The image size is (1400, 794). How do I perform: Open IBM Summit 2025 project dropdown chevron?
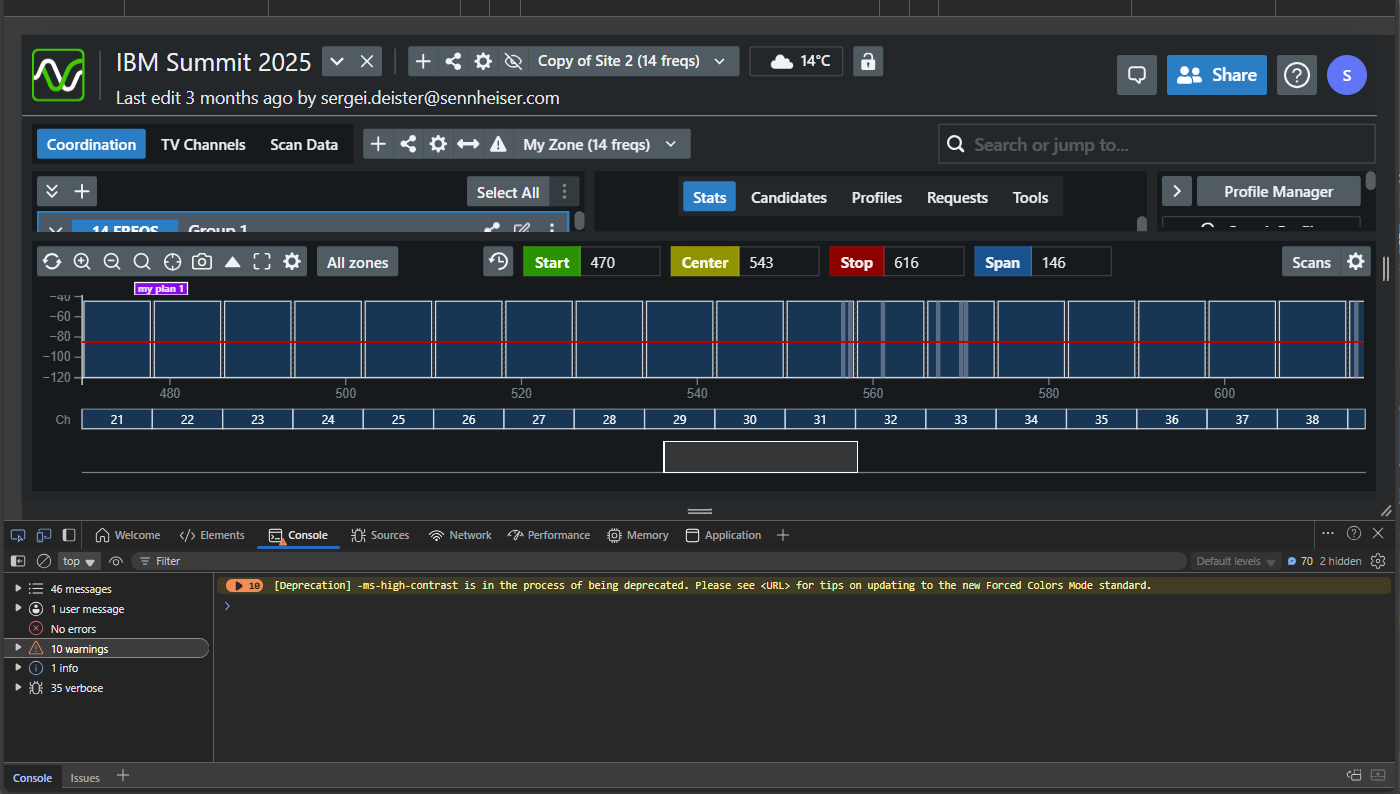(337, 61)
